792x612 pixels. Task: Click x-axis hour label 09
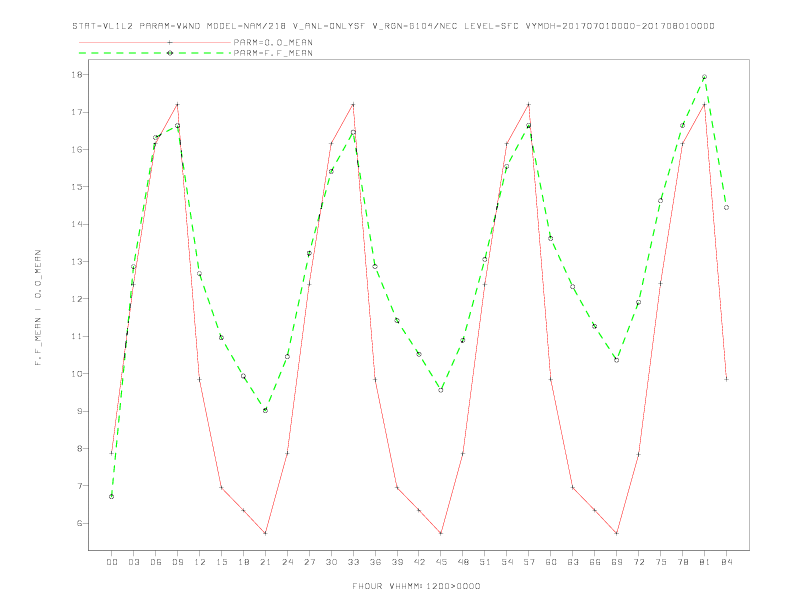pyautogui.click(x=177, y=562)
